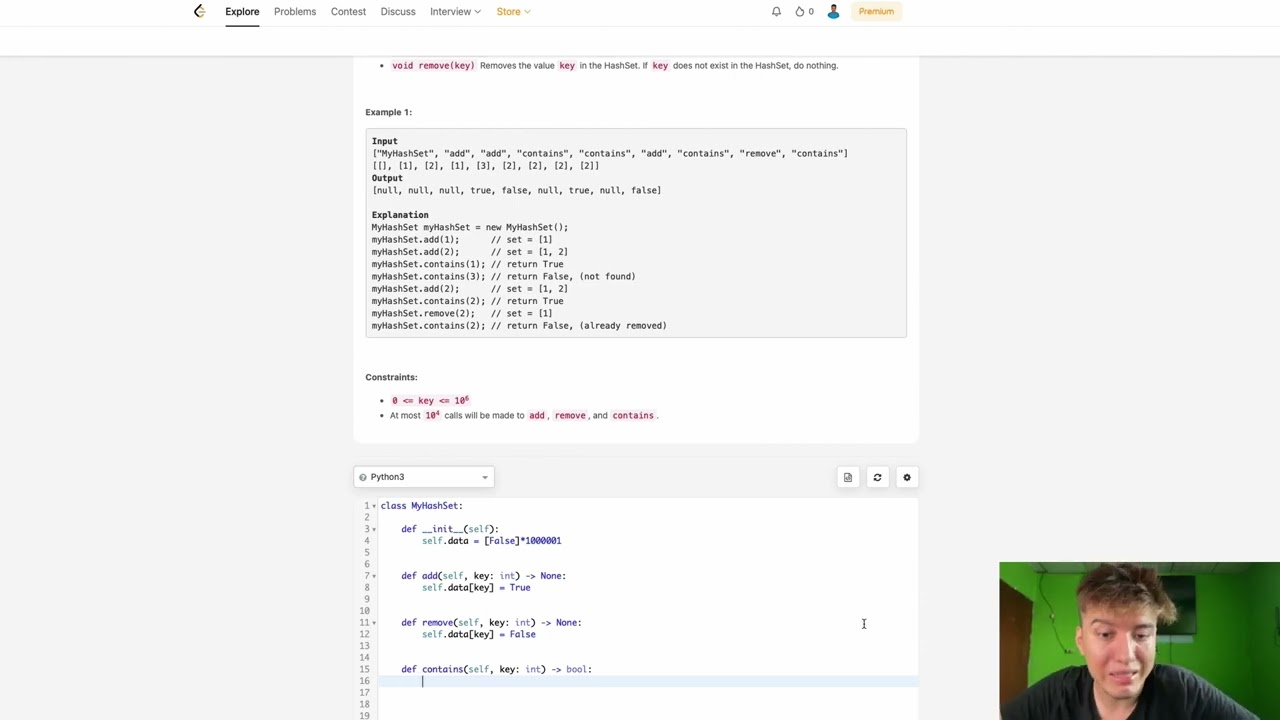1280x720 pixels.
Task: Open the Python3 language dropdown
Action: pos(423,477)
